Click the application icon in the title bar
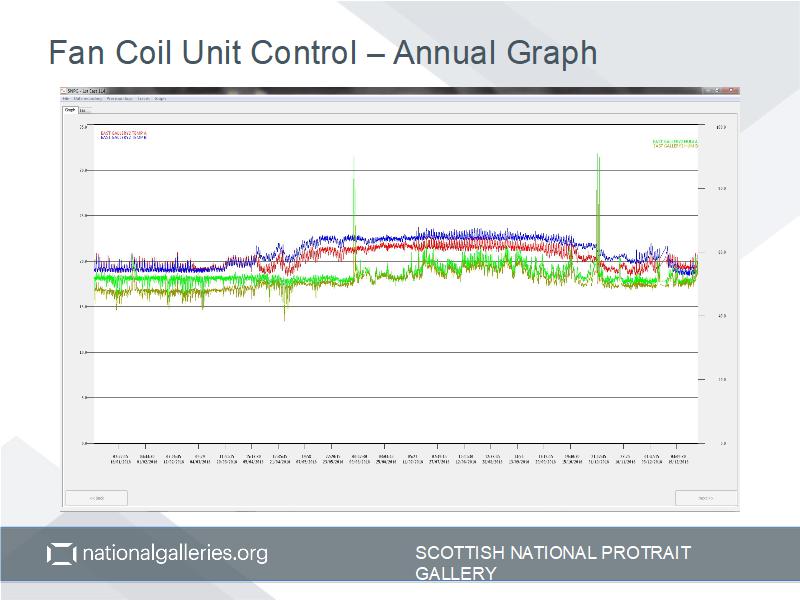800x600 pixels. pos(65,91)
